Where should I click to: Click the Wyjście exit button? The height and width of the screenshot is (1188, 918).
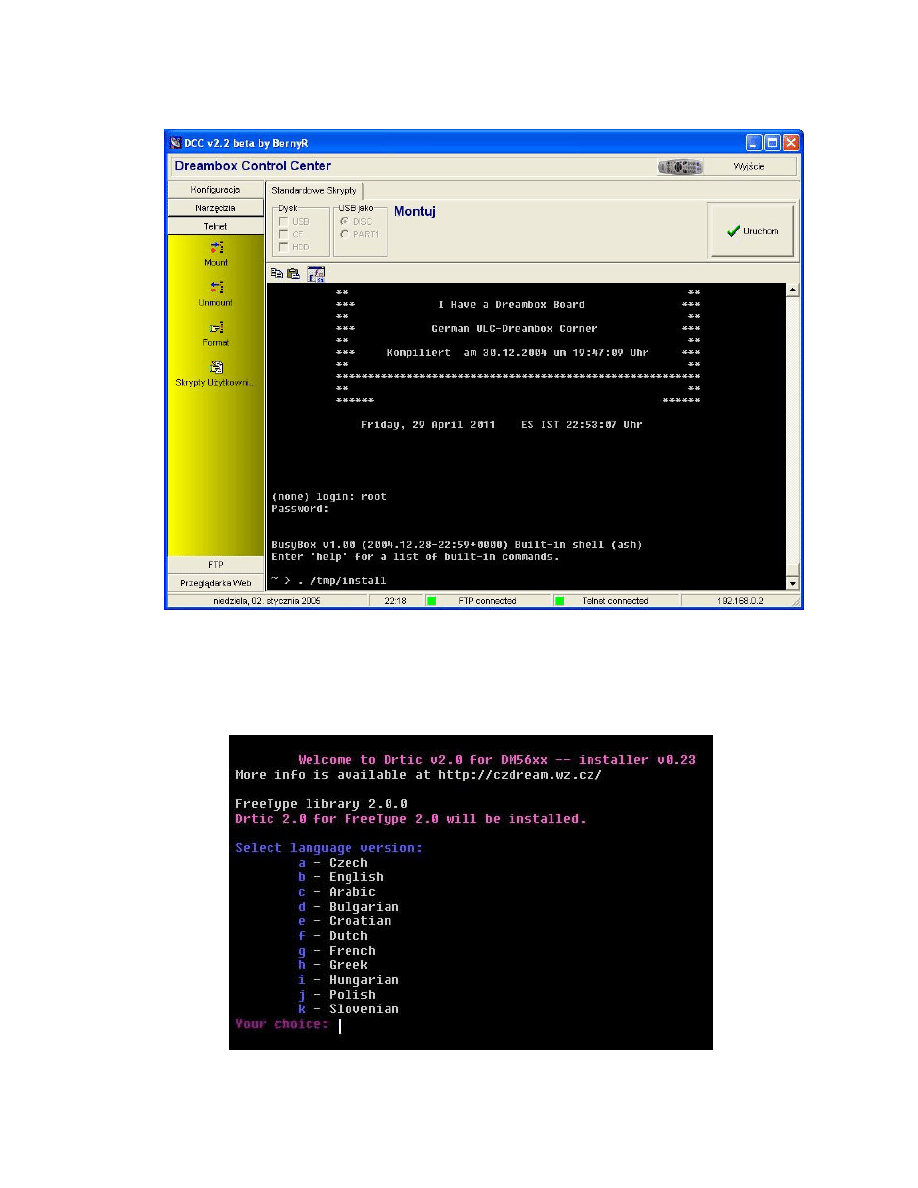point(748,167)
